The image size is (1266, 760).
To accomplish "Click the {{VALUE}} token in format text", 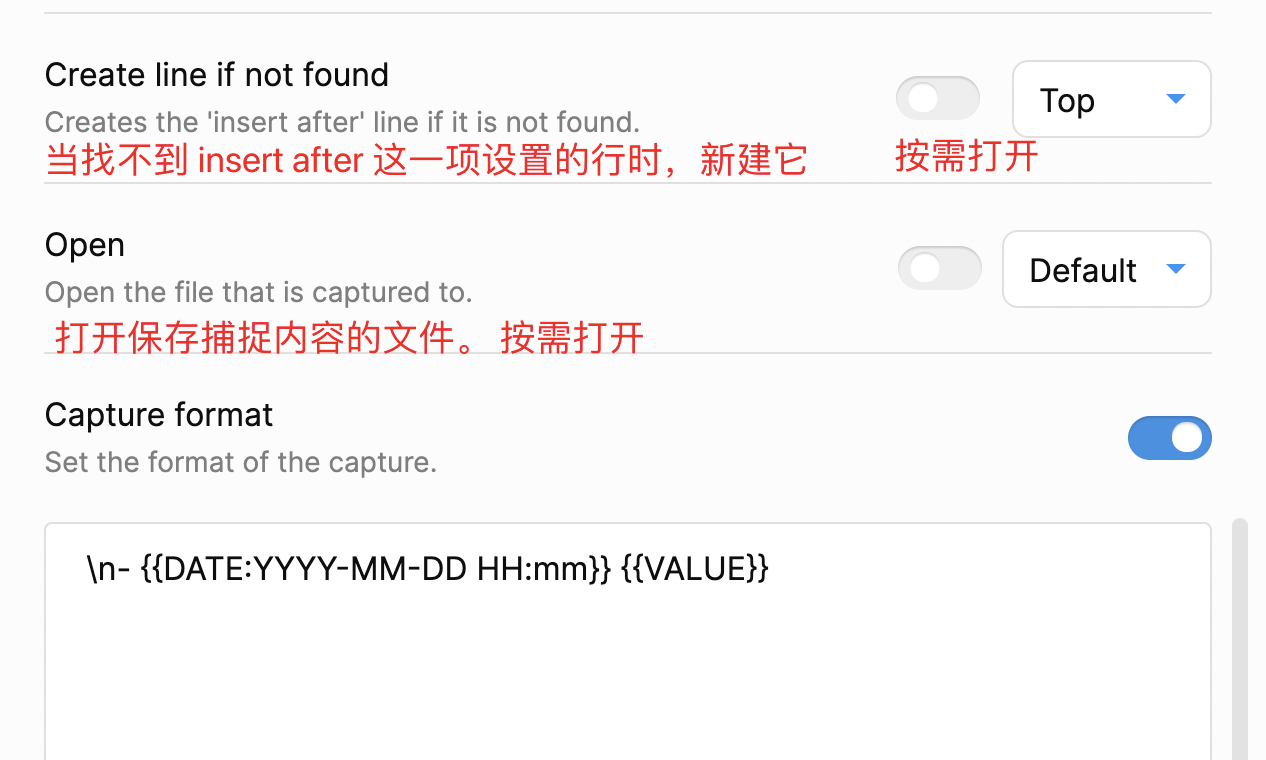I will tap(694, 569).
